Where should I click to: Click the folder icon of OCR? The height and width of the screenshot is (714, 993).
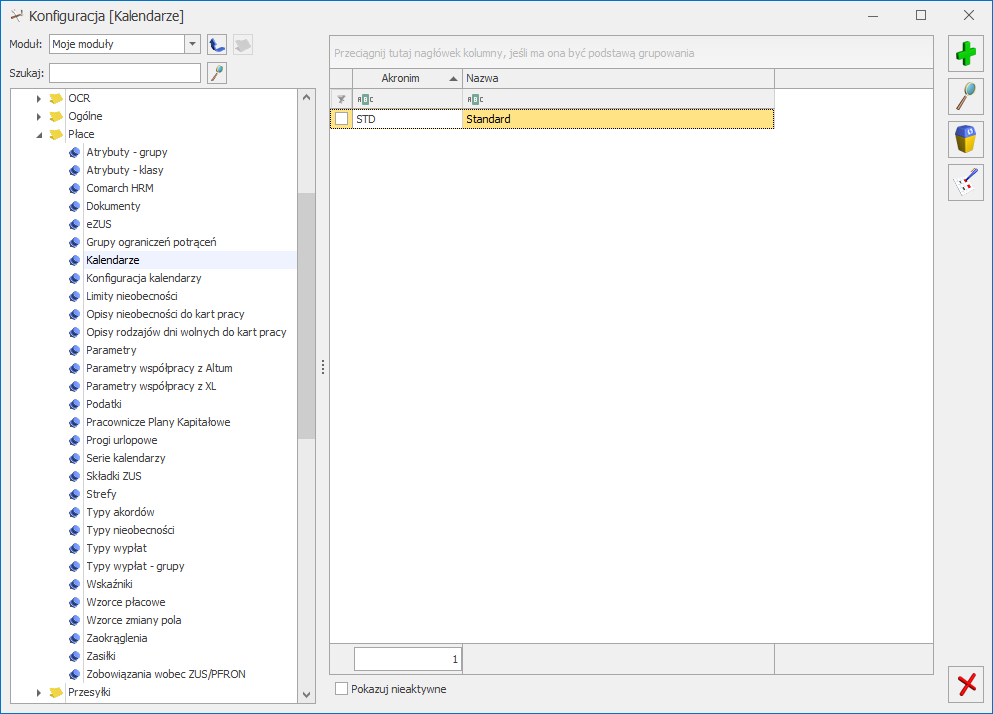coord(56,98)
